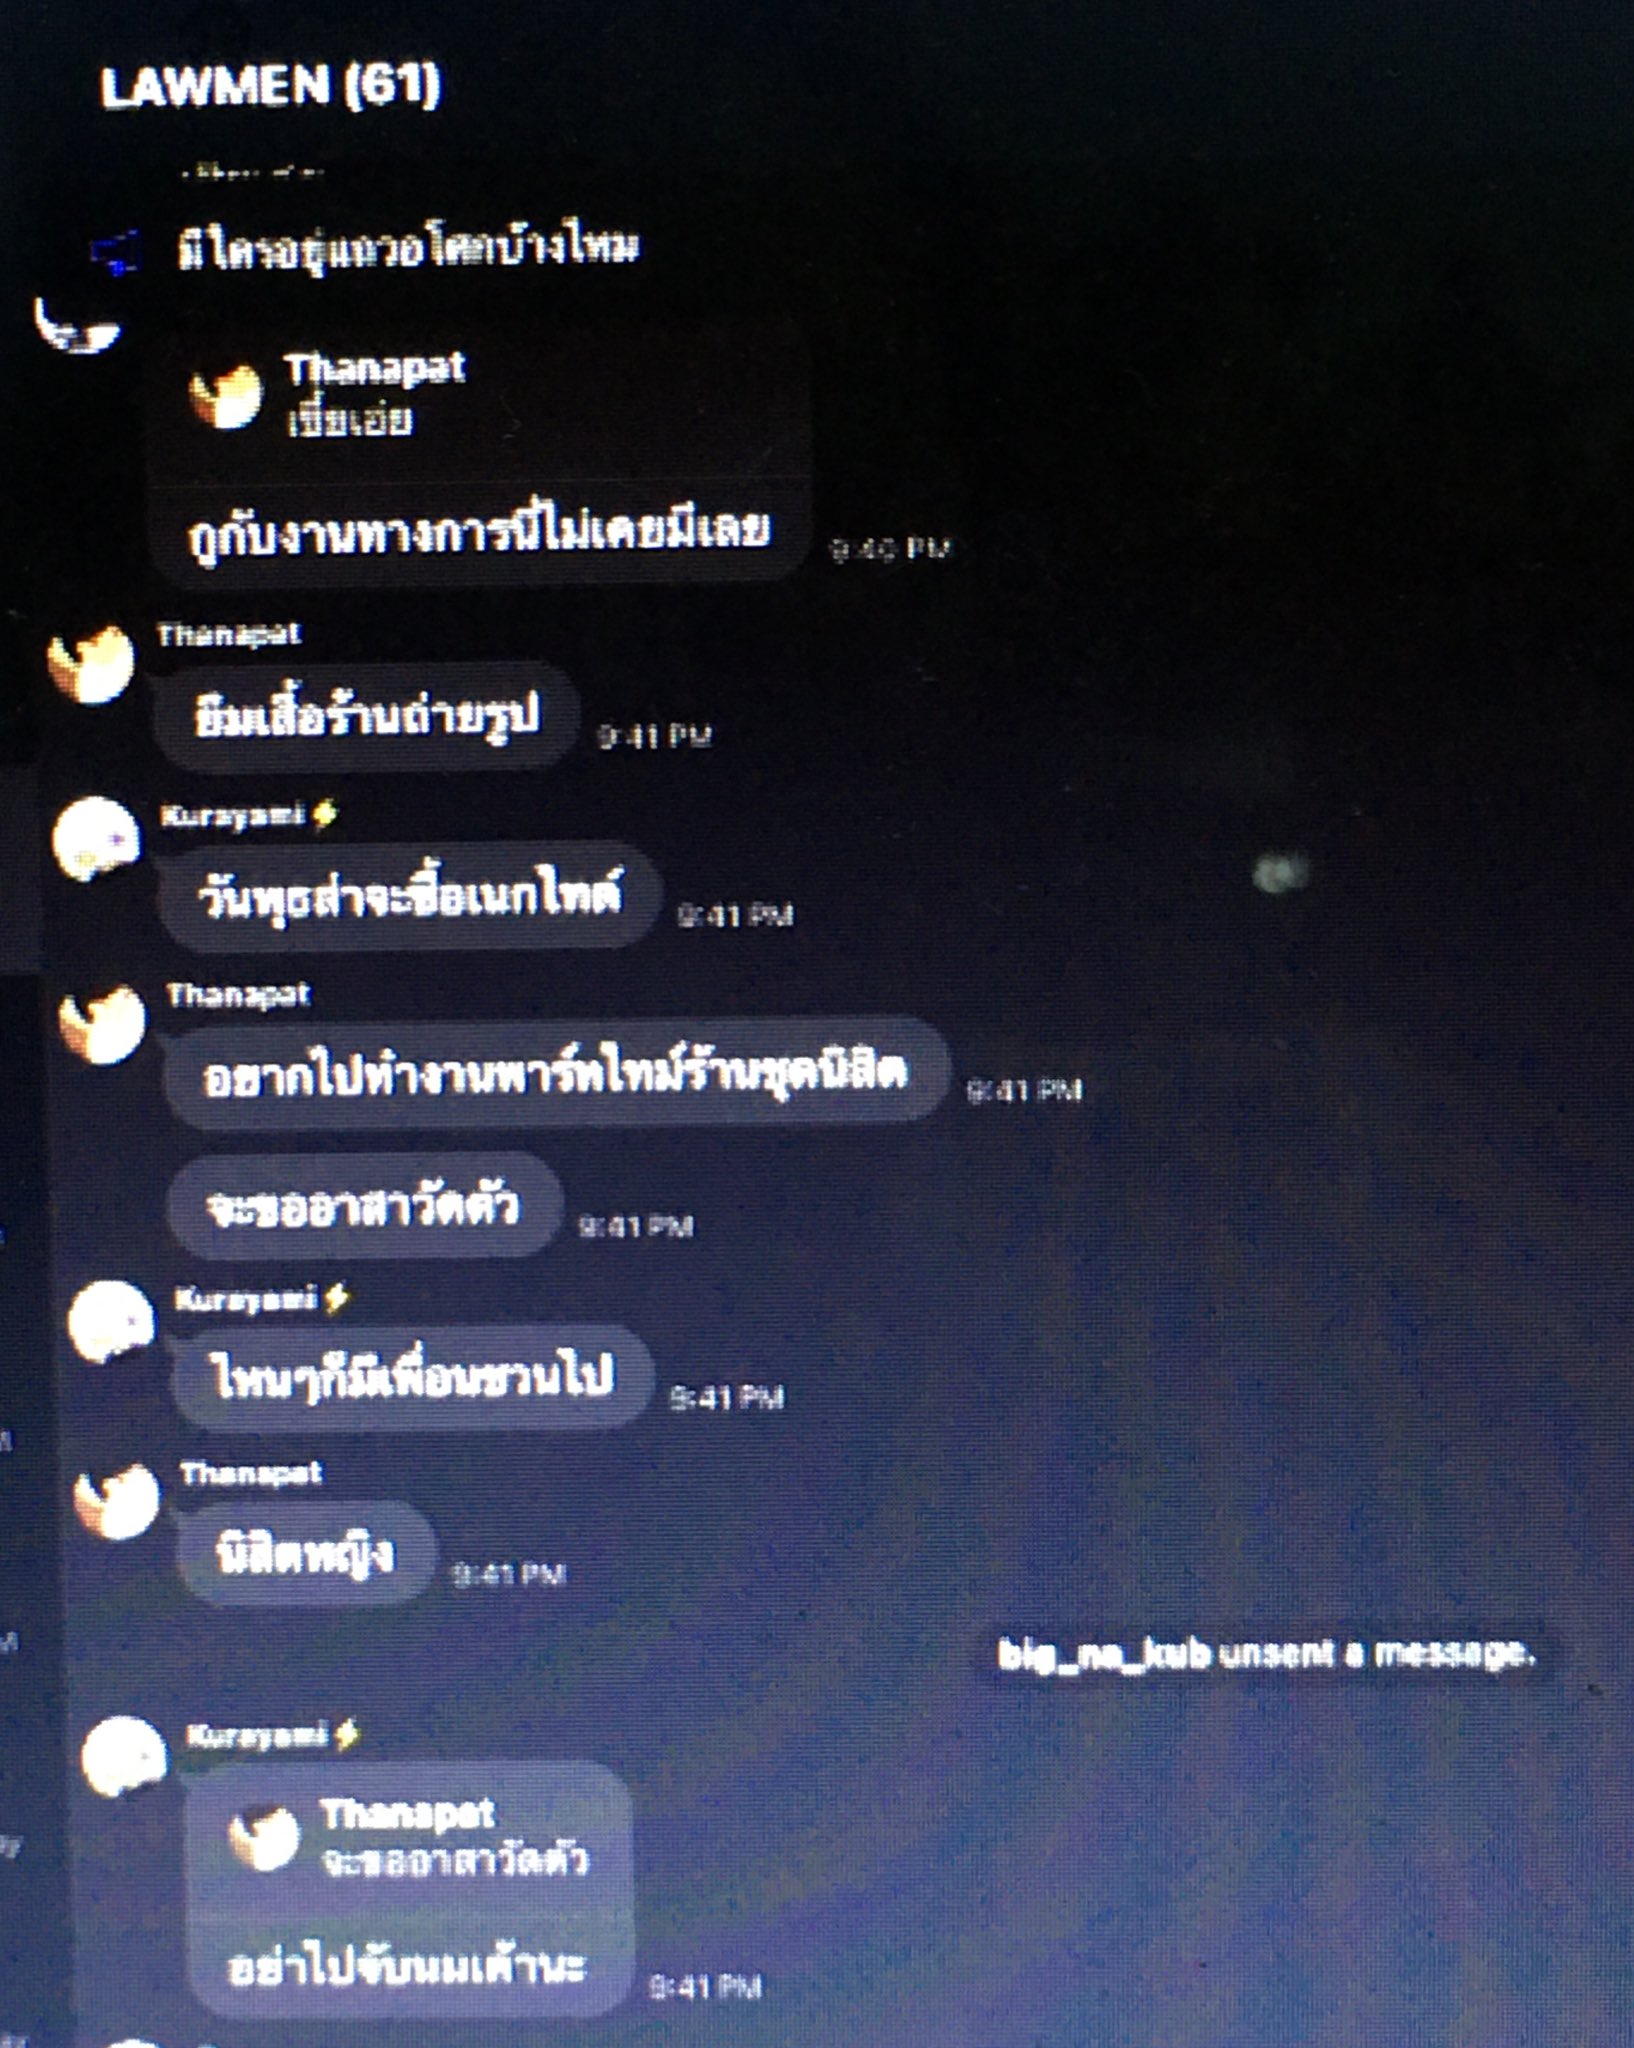This screenshot has width=1634, height=2048.
Task: Open the LAWMEN (61) group chat header
Action: pos(270,85)
